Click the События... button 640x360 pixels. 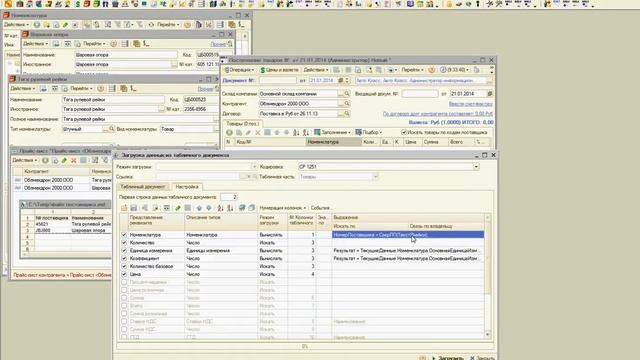[x=321, y=208]
